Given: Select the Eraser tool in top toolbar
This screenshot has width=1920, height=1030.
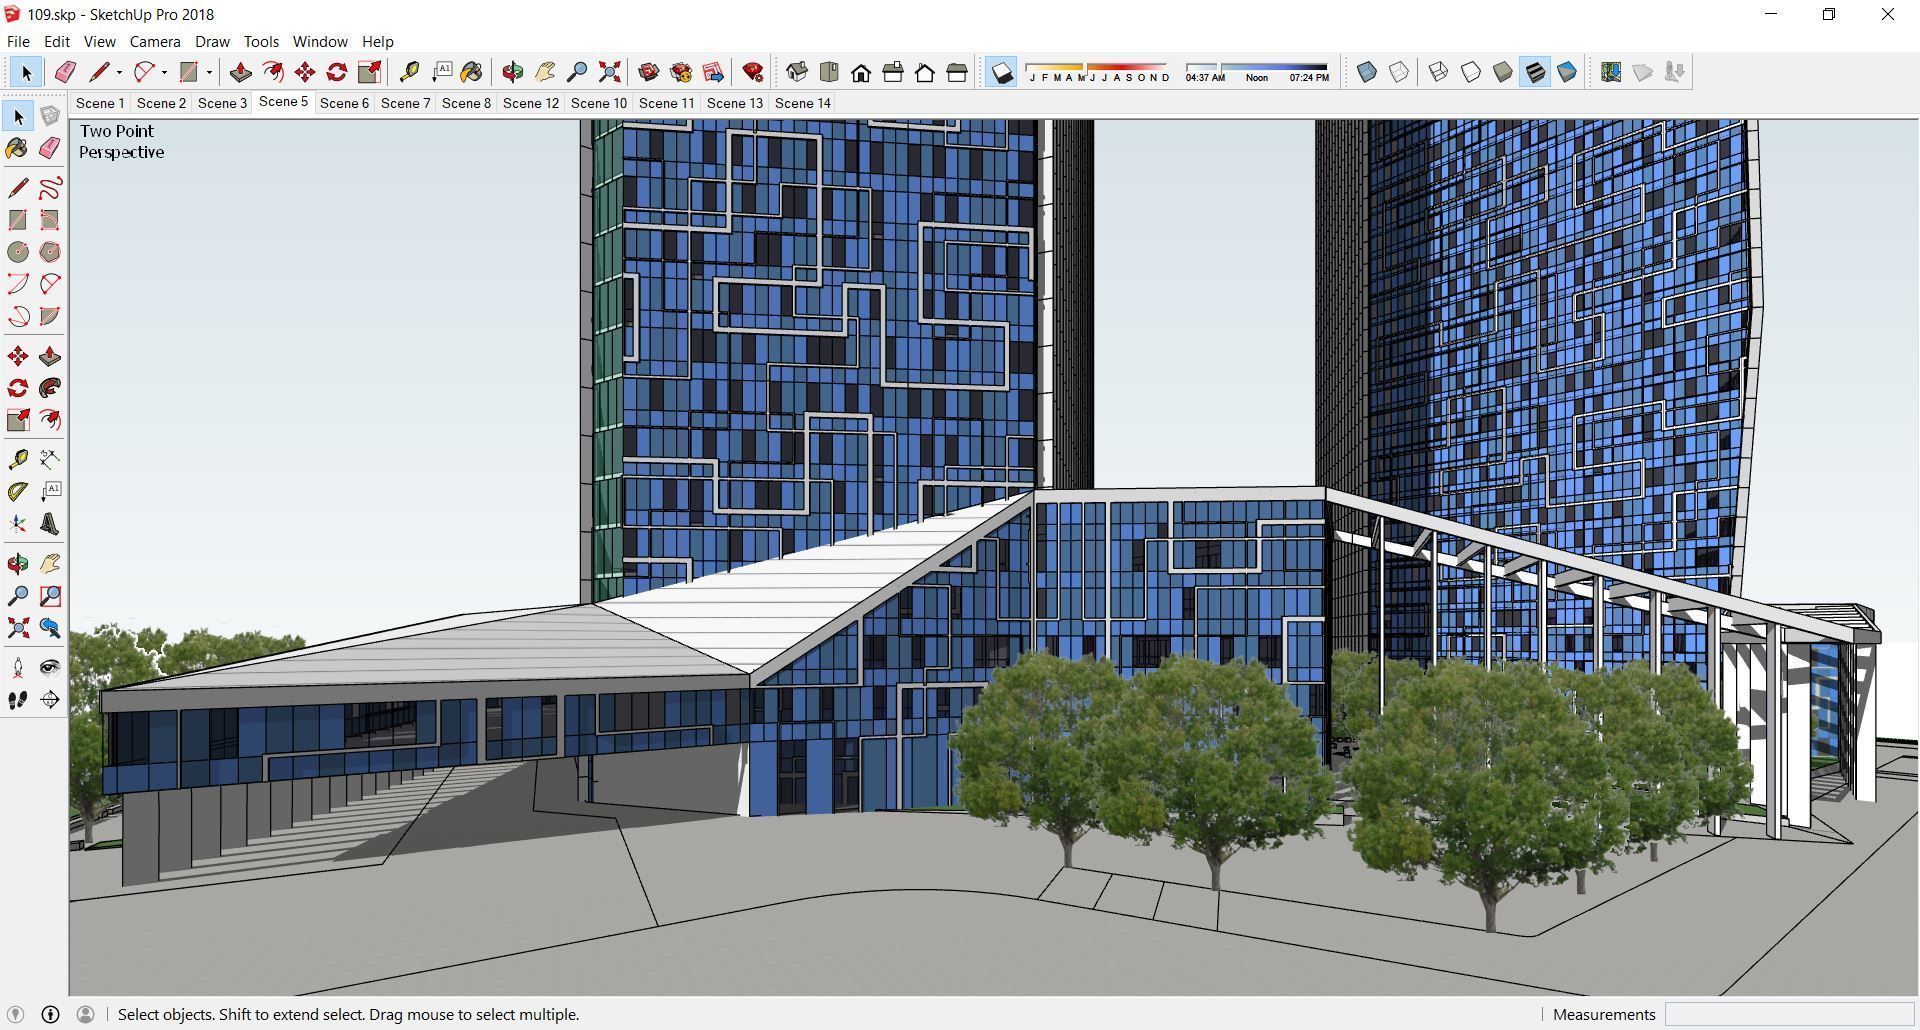Looking at the screenshot, I should pyautogui.click(x=65, y=72).
